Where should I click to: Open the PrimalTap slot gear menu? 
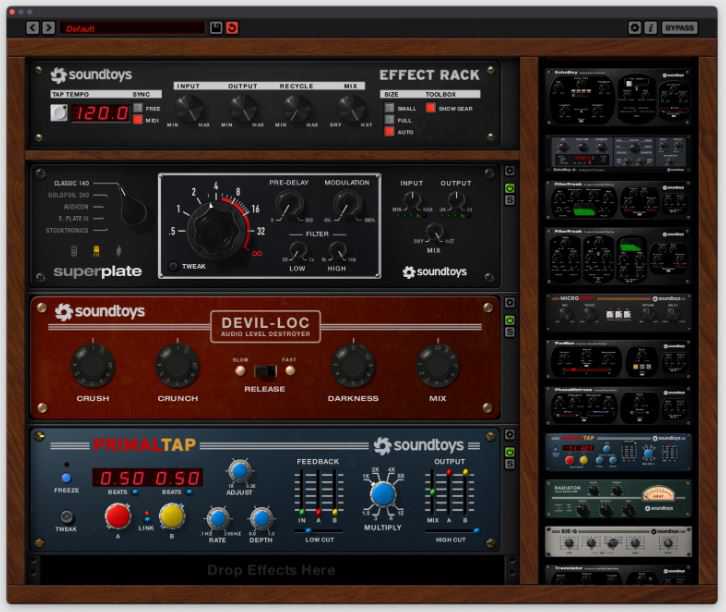[509, 435]
